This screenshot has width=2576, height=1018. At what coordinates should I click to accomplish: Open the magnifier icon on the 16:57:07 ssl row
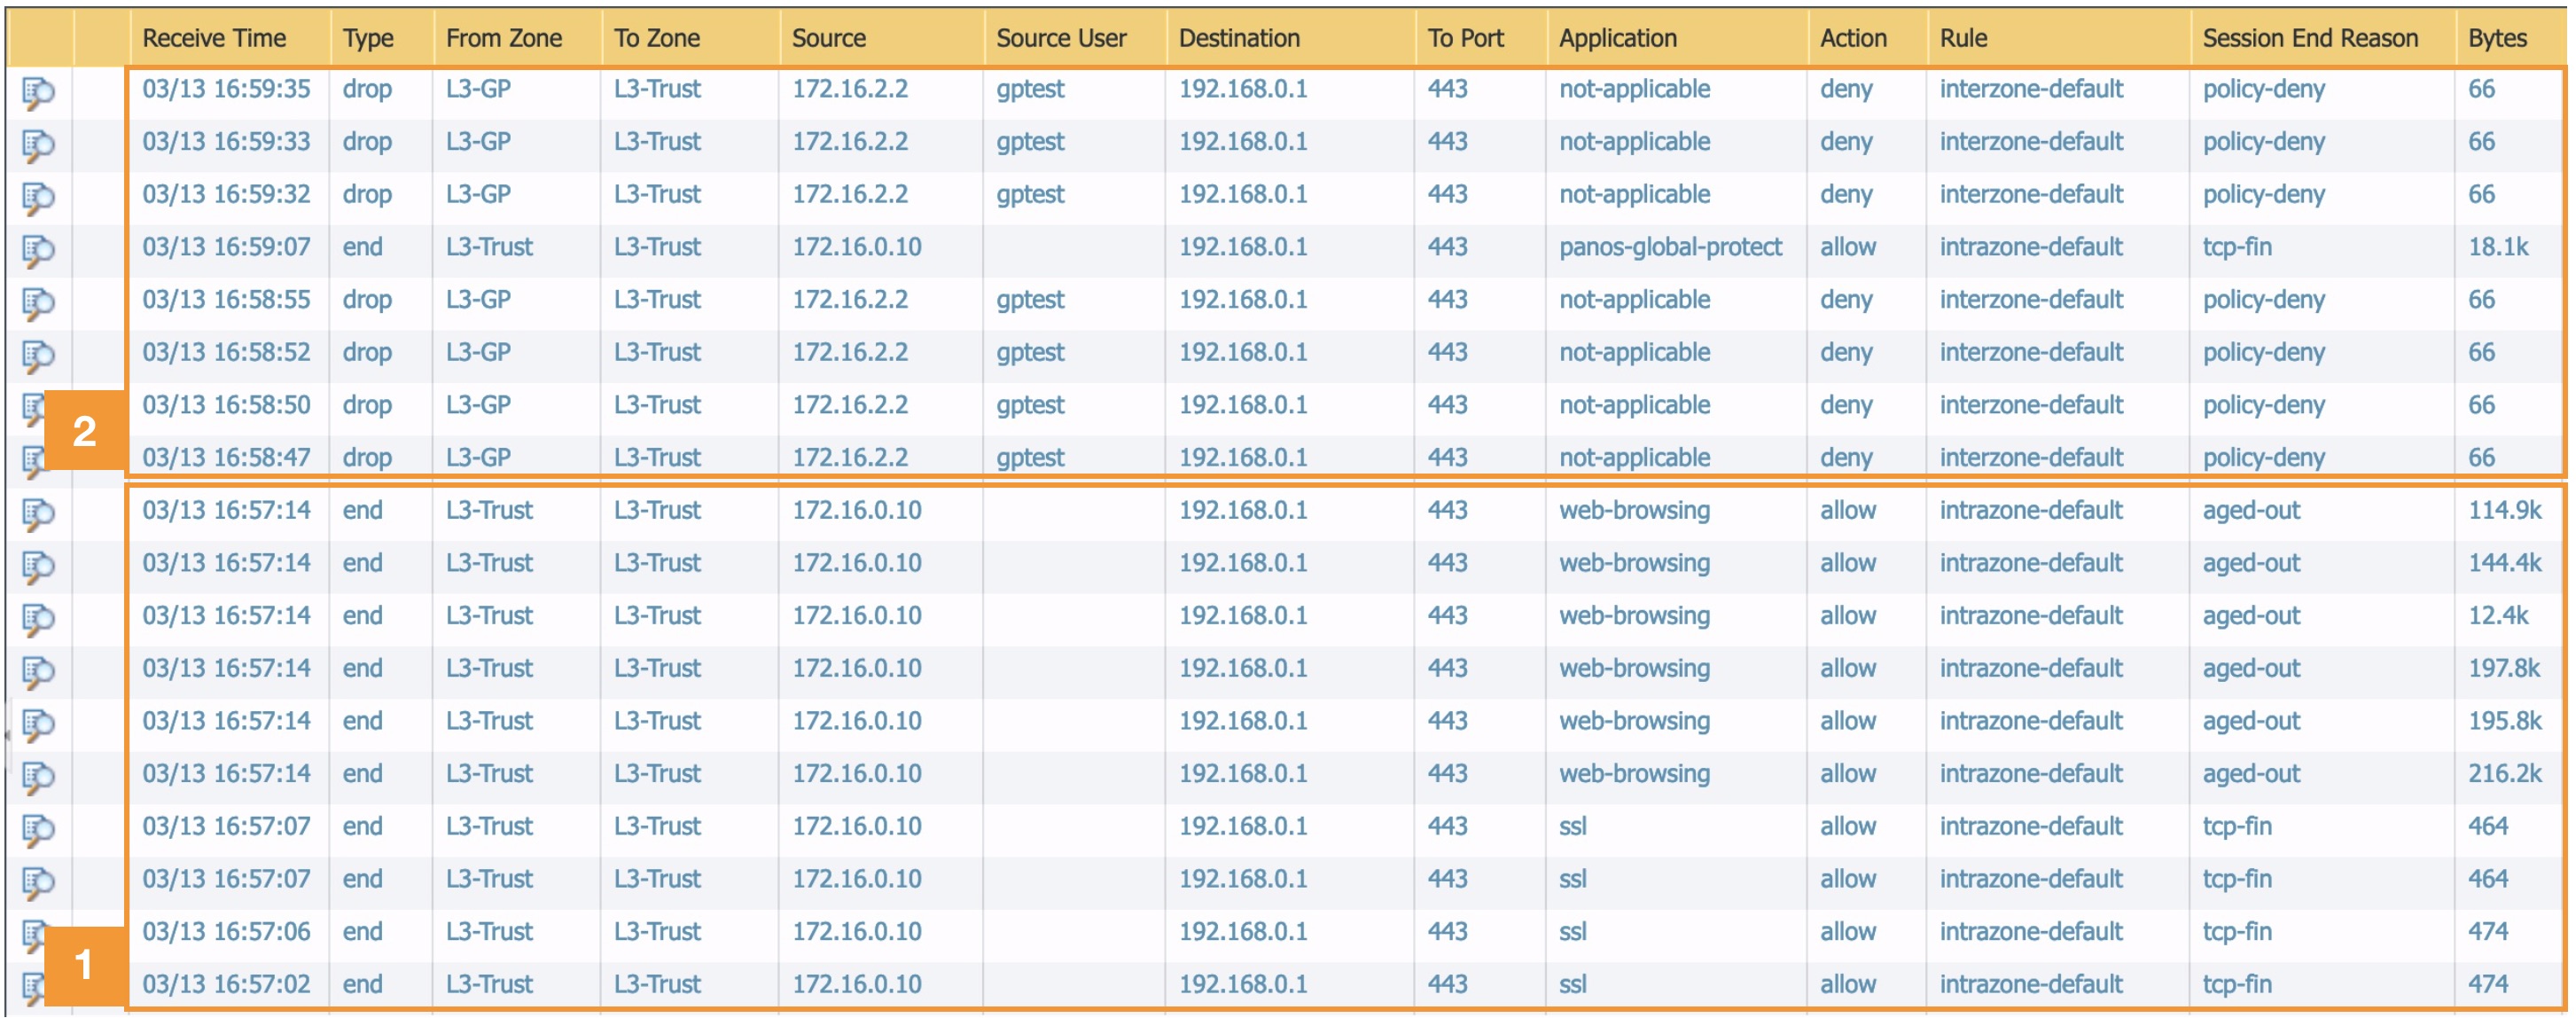click(40, 826)
